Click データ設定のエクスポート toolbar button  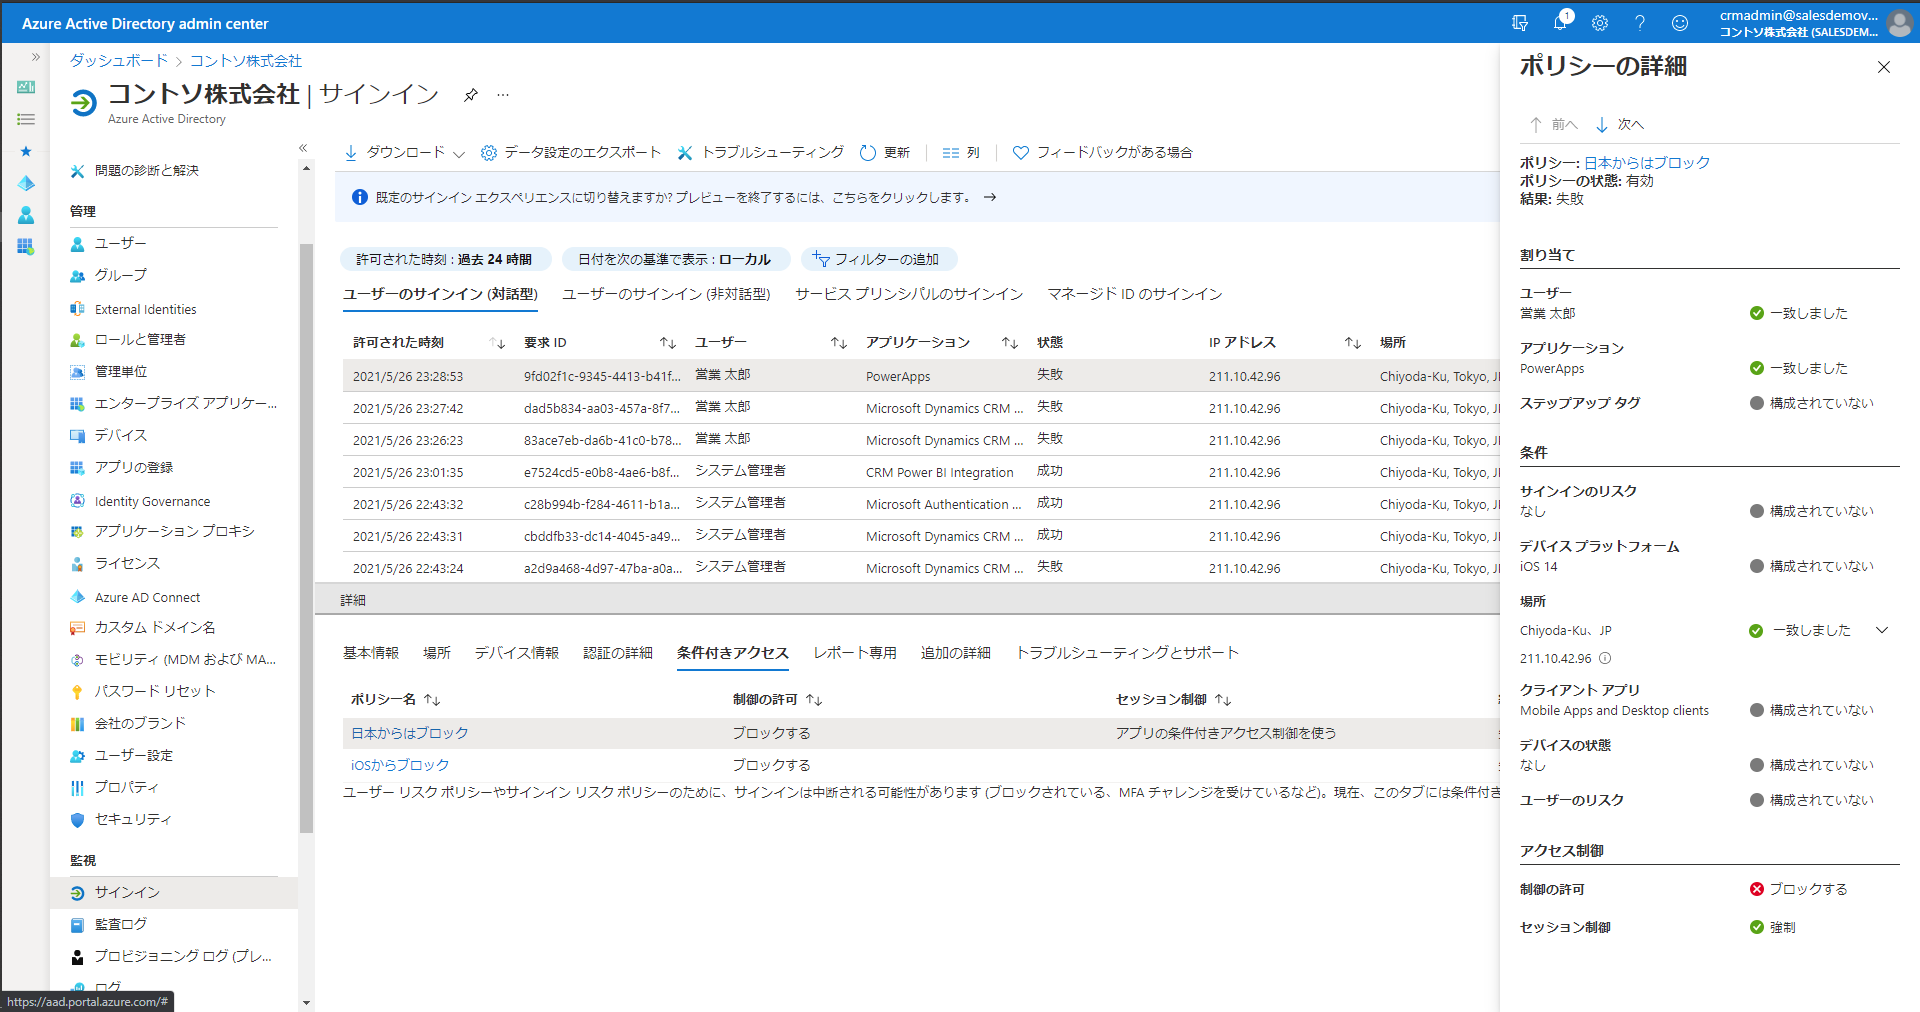pyautogui.click(x=571, y=152)
